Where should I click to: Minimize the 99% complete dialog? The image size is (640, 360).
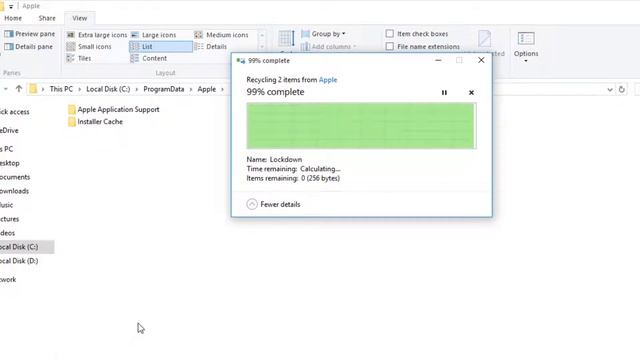coord(438,60)
